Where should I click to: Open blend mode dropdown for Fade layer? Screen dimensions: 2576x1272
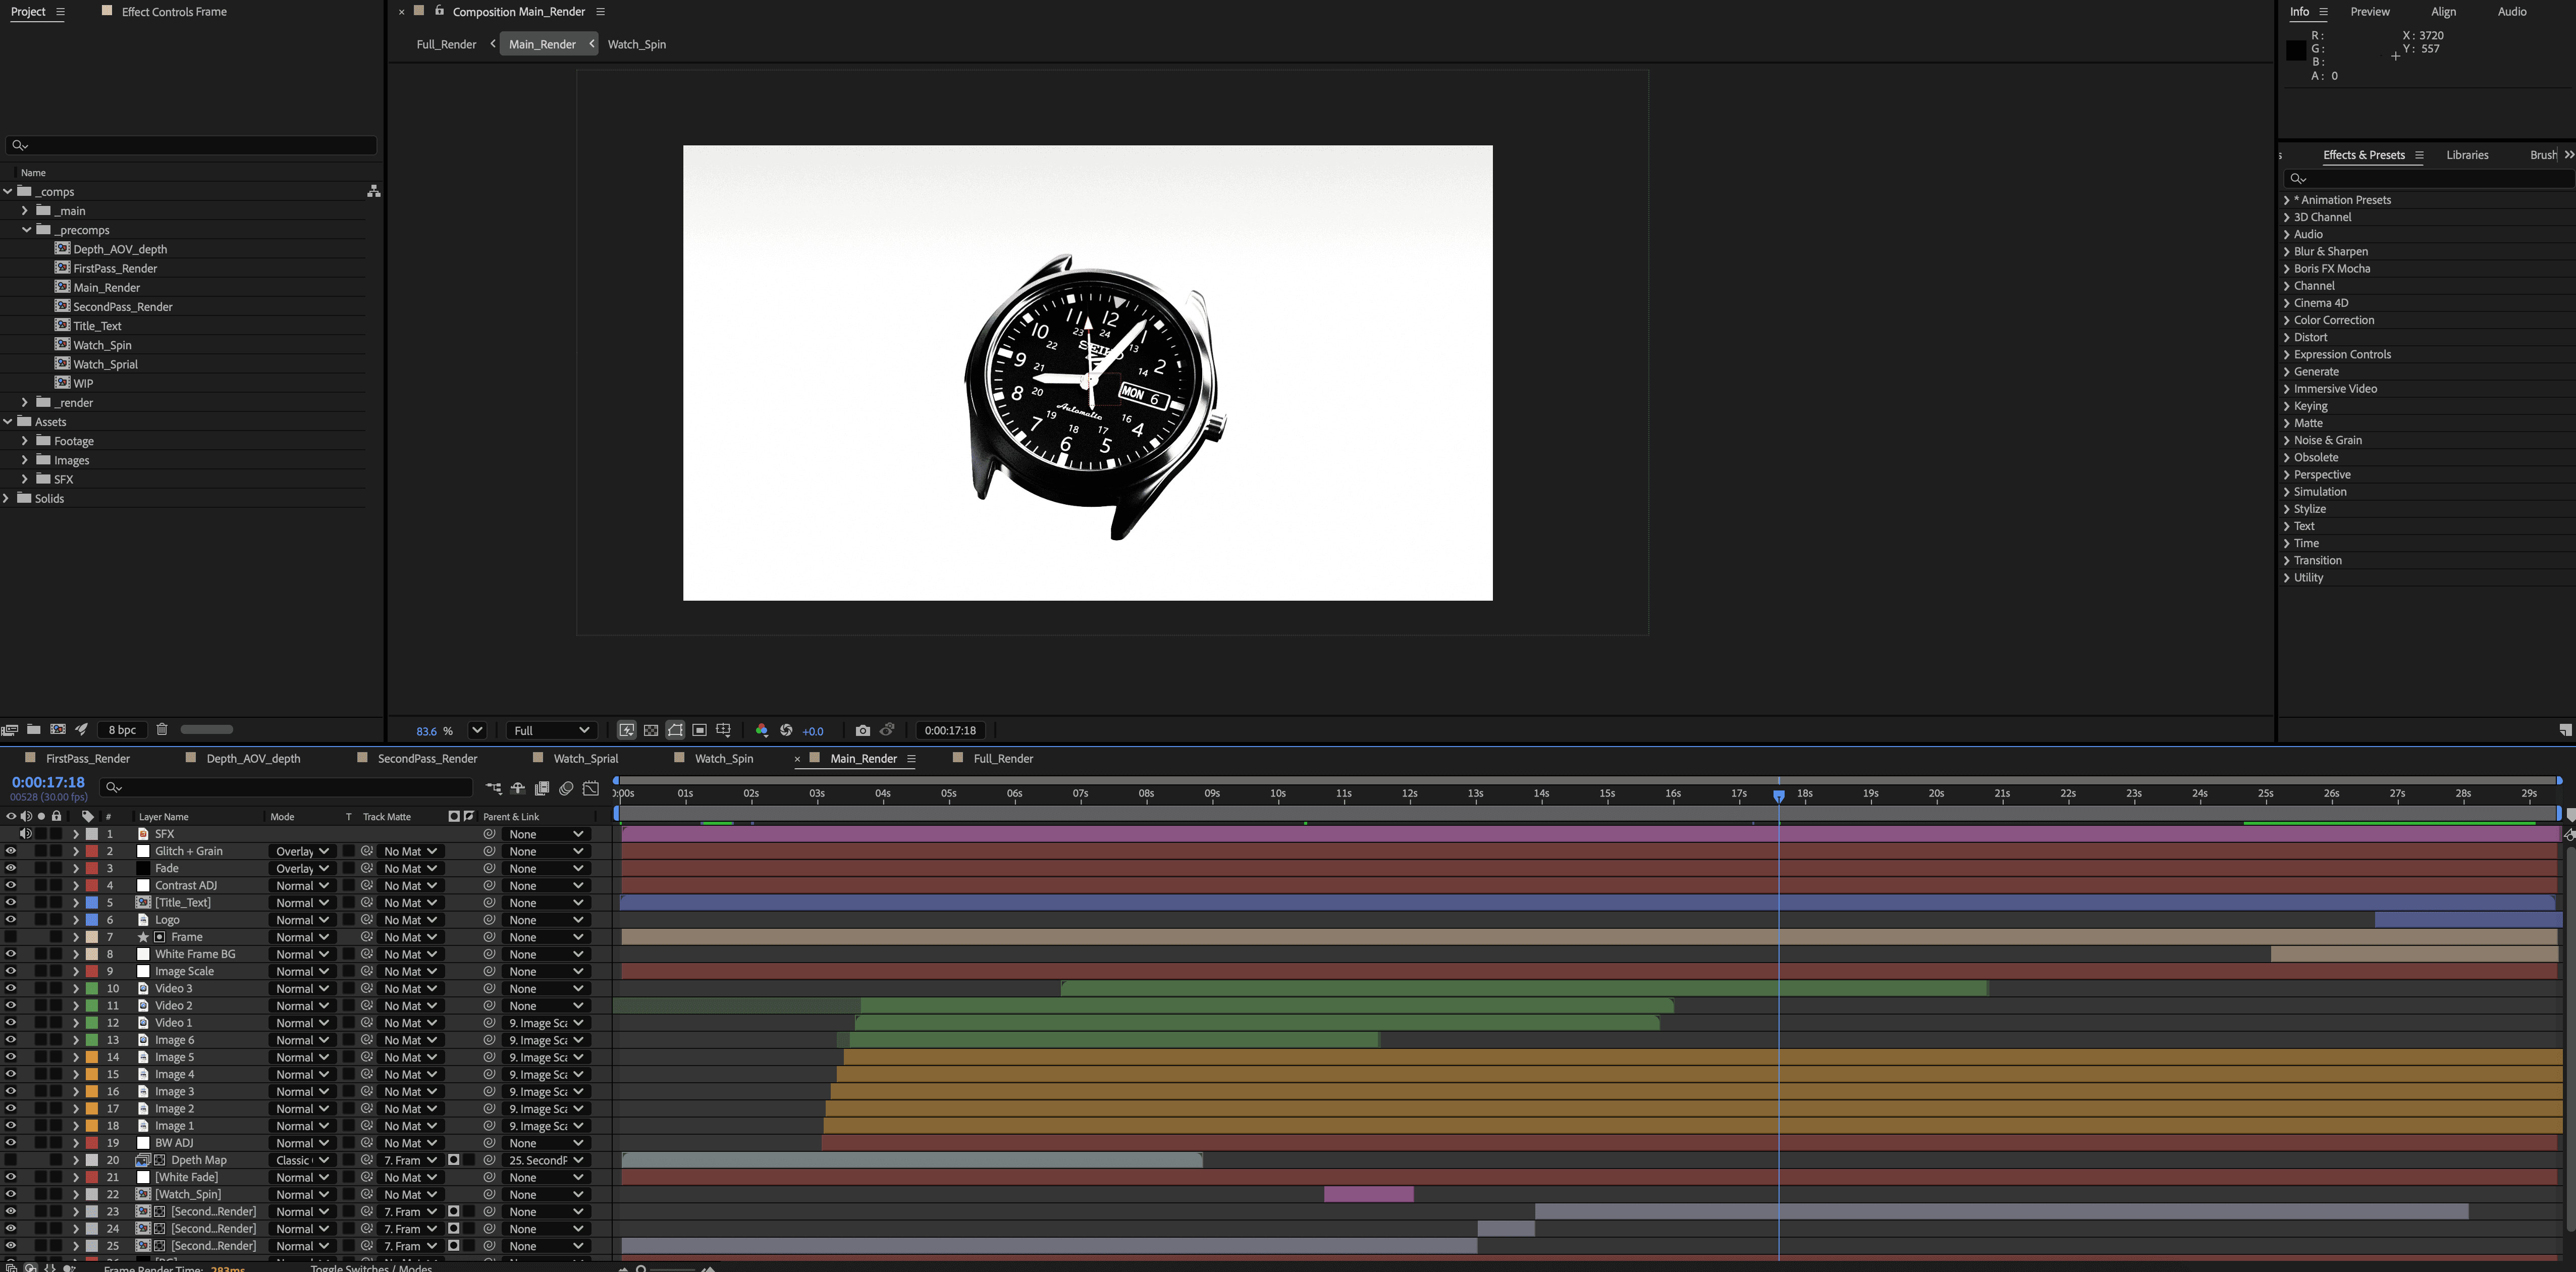[x=302, y=868]
